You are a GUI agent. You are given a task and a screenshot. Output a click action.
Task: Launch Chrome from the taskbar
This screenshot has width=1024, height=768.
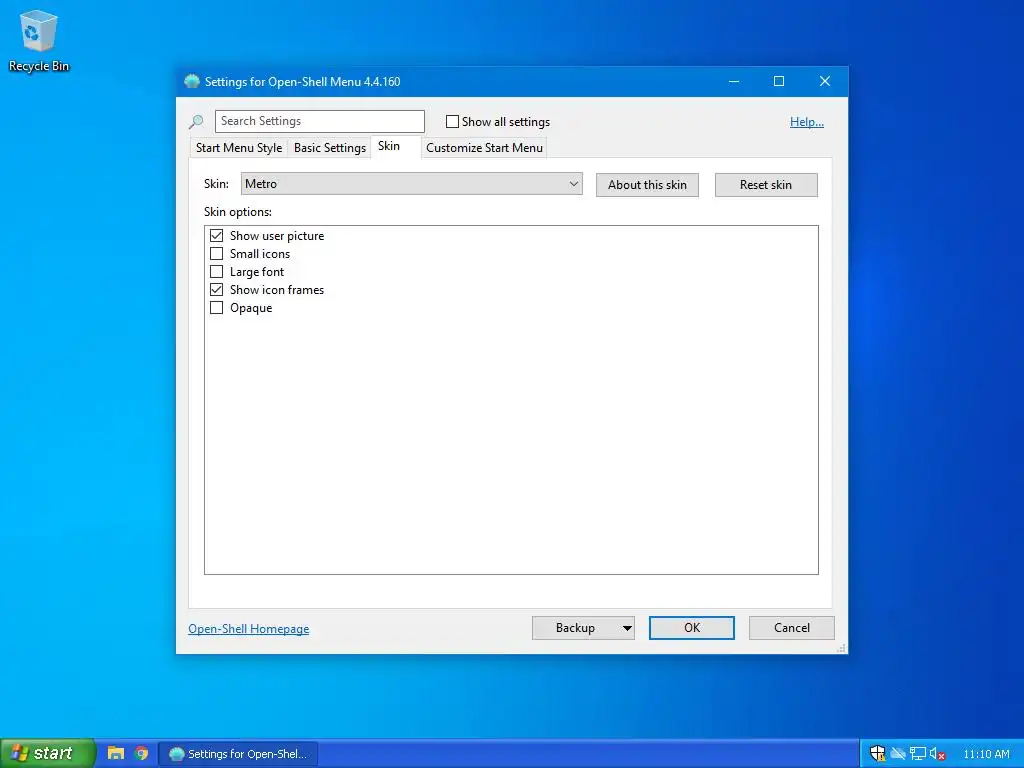pos(141,753)
